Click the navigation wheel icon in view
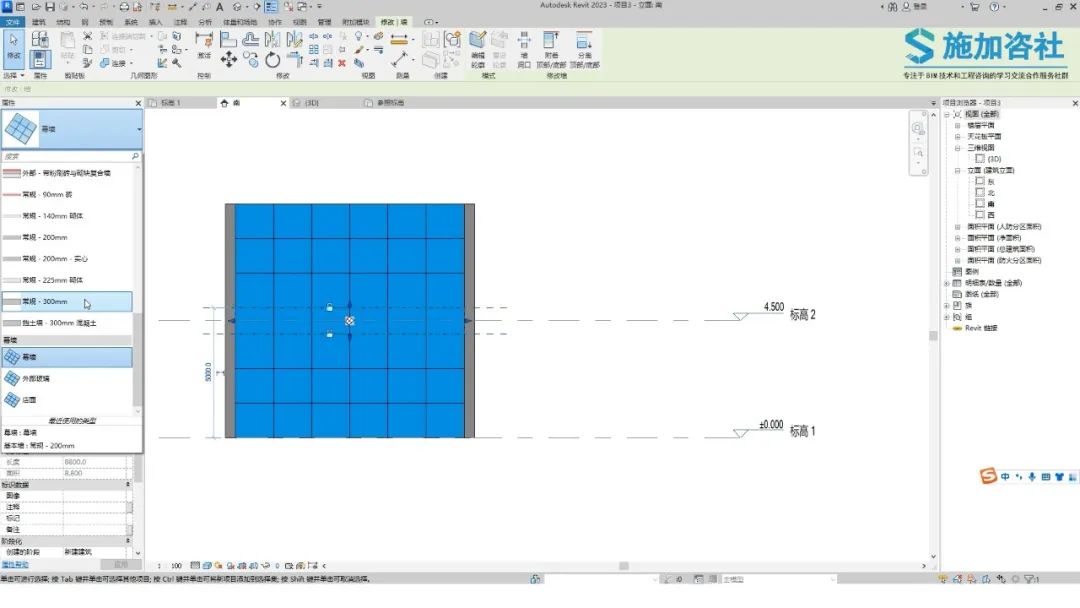This screenshot has height=608, width=1080. (918, 129)
